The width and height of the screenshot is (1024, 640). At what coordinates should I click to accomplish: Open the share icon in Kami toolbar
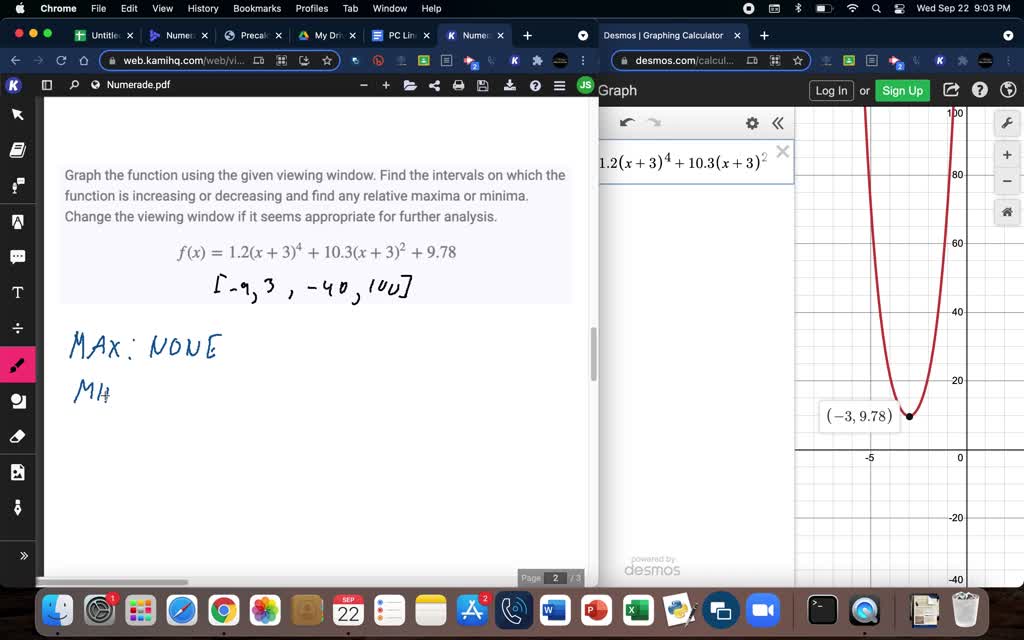433,84
